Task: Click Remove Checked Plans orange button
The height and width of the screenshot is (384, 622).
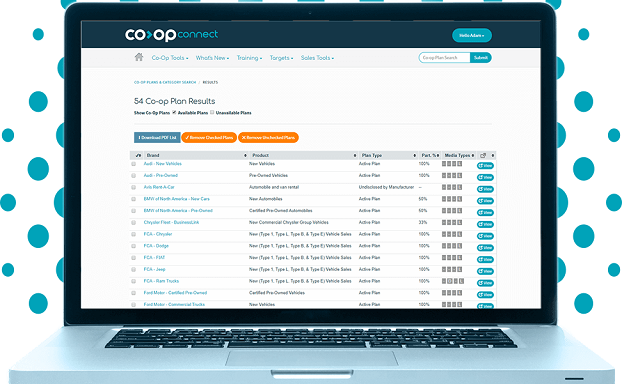Action: 209,138
